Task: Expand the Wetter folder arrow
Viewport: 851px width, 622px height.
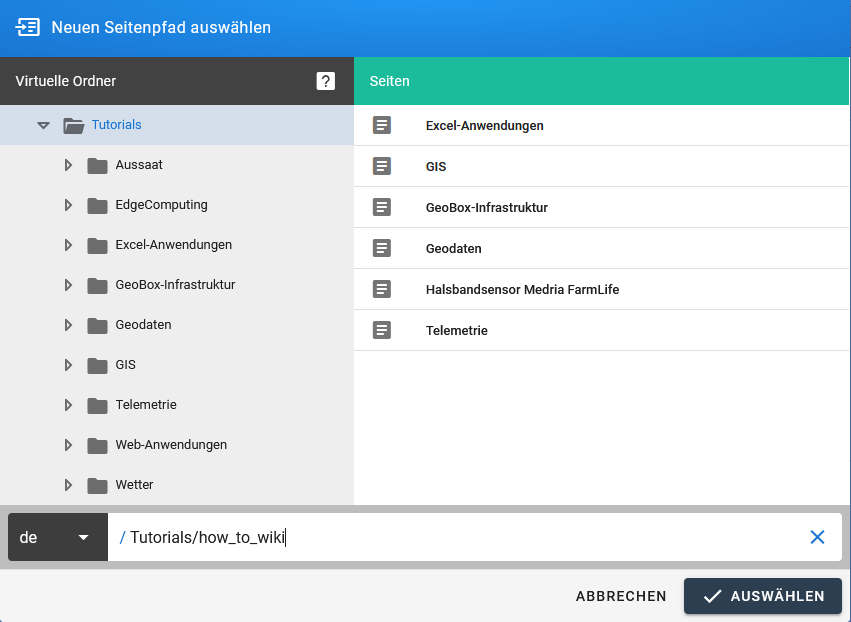Action: (68, 485)
